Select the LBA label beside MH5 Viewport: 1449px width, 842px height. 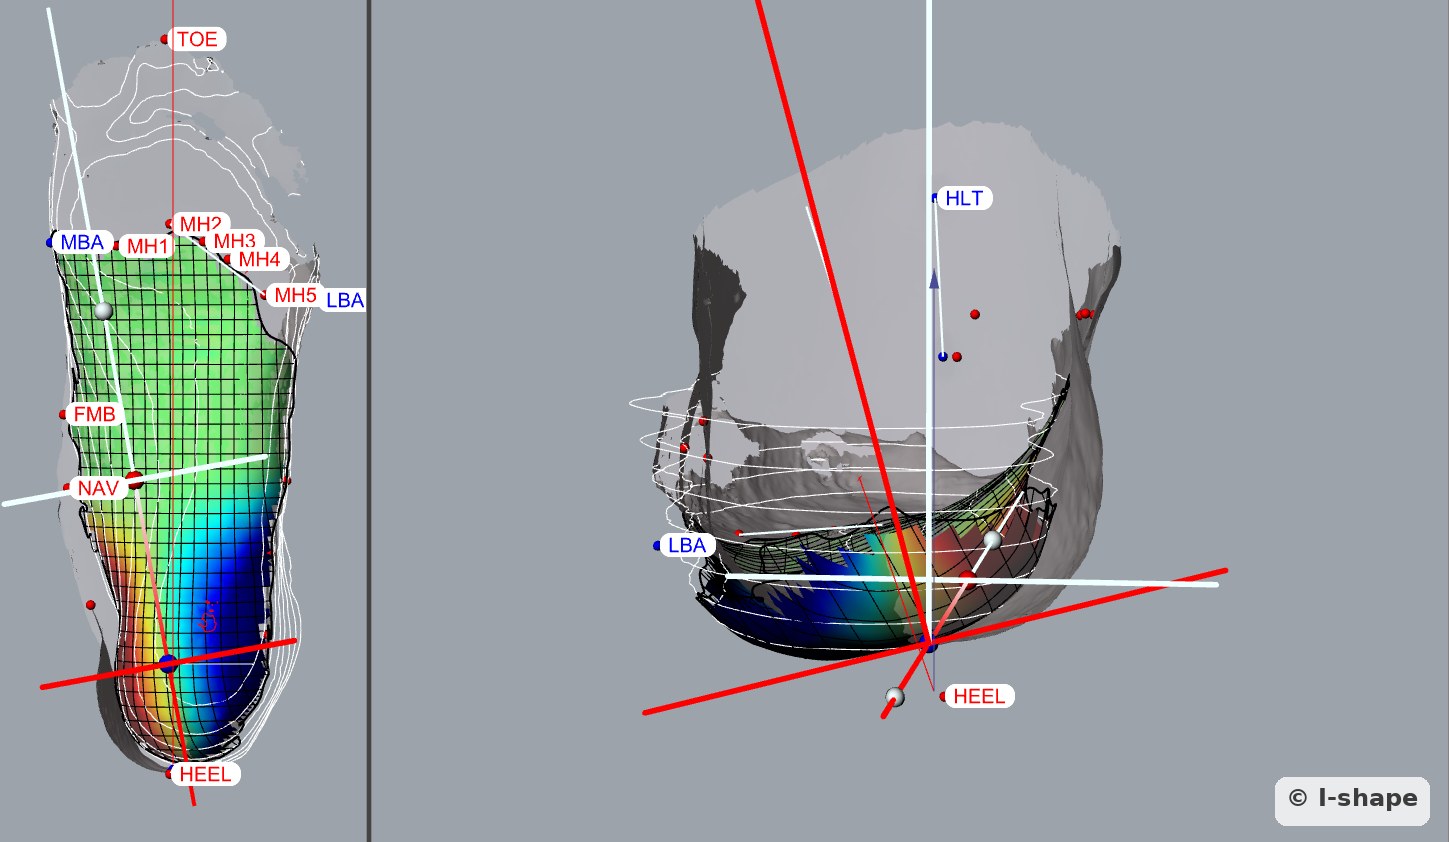point(345,300)
